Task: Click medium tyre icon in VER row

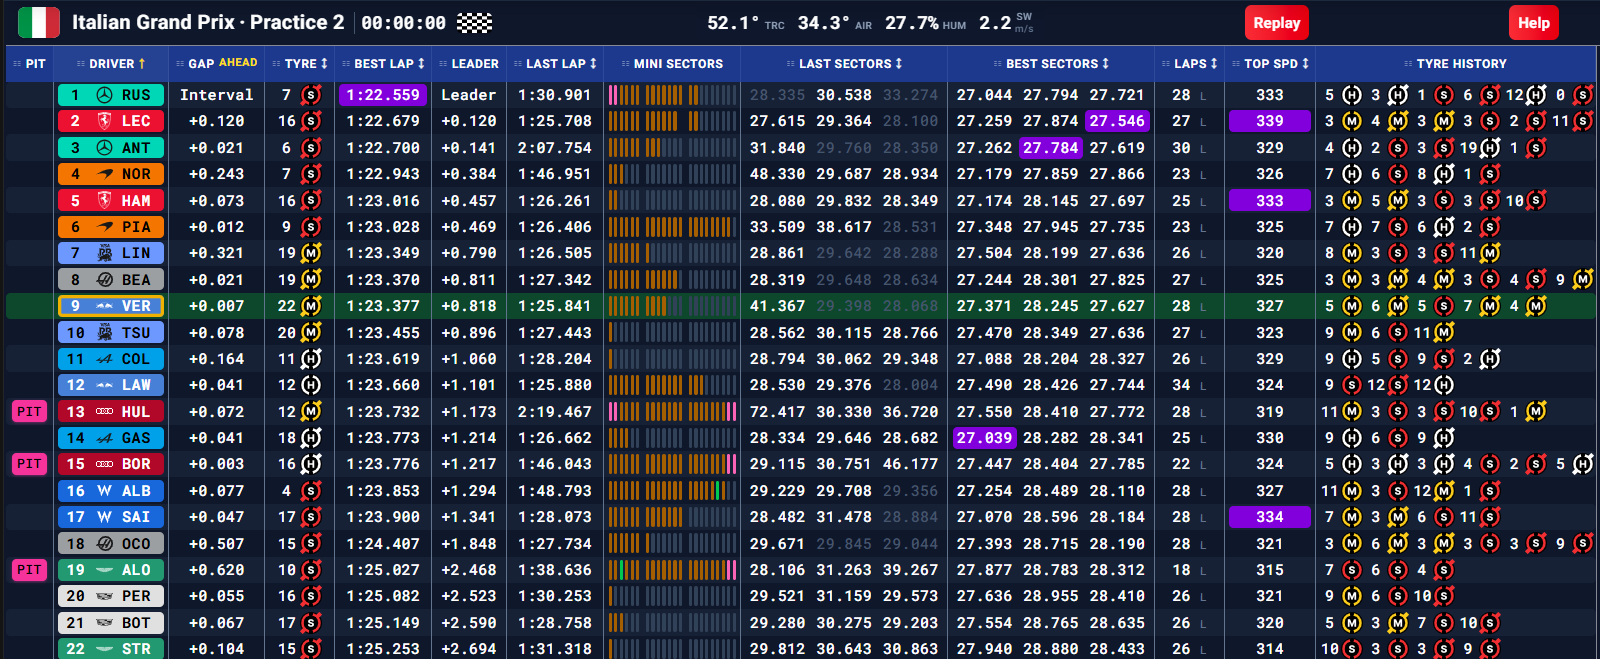Action: pos(311,306)
